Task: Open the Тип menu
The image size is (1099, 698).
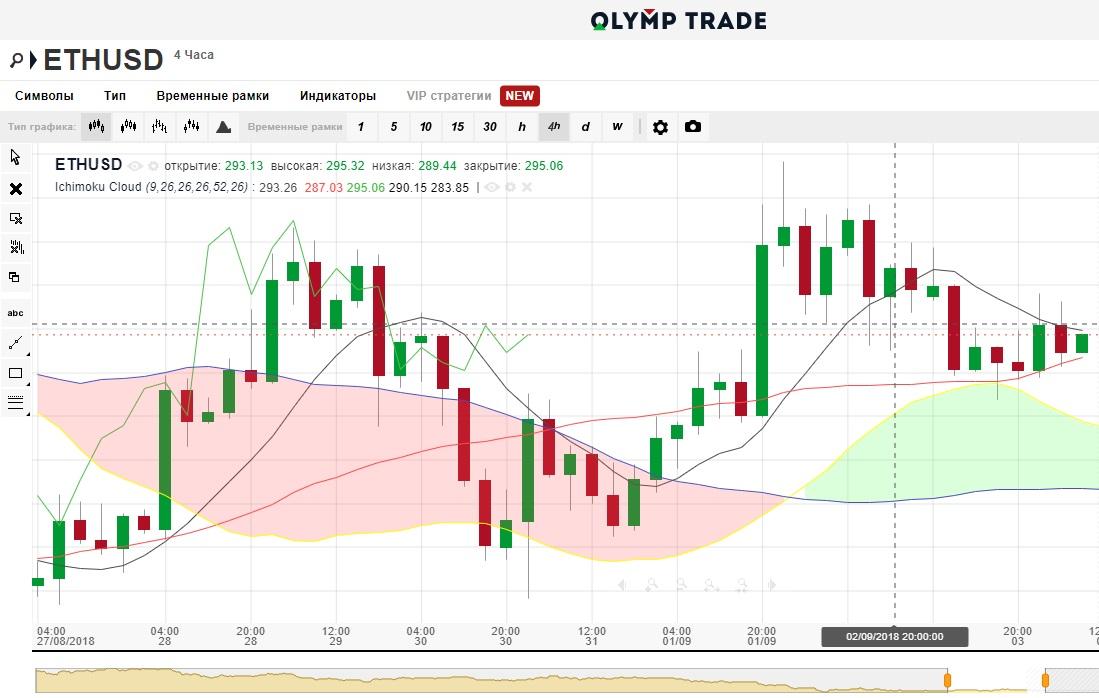Action: coord(115,96)
